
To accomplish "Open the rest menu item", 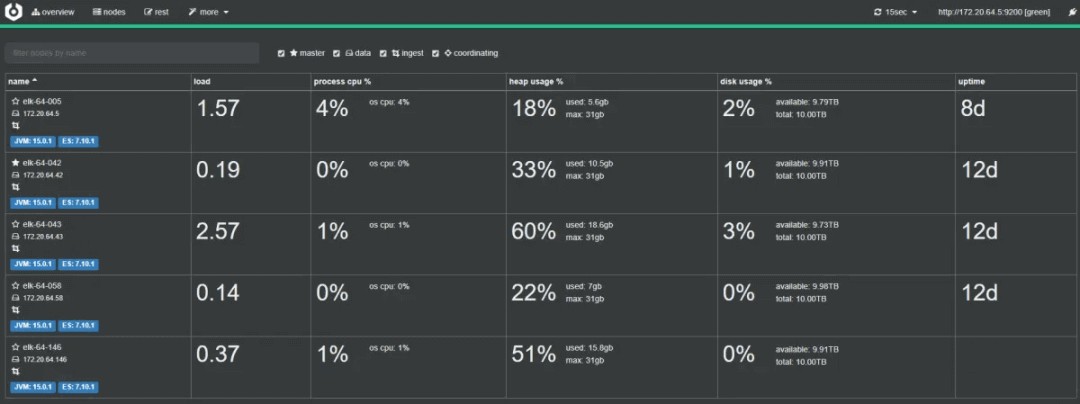I will [x=156, y=12].
